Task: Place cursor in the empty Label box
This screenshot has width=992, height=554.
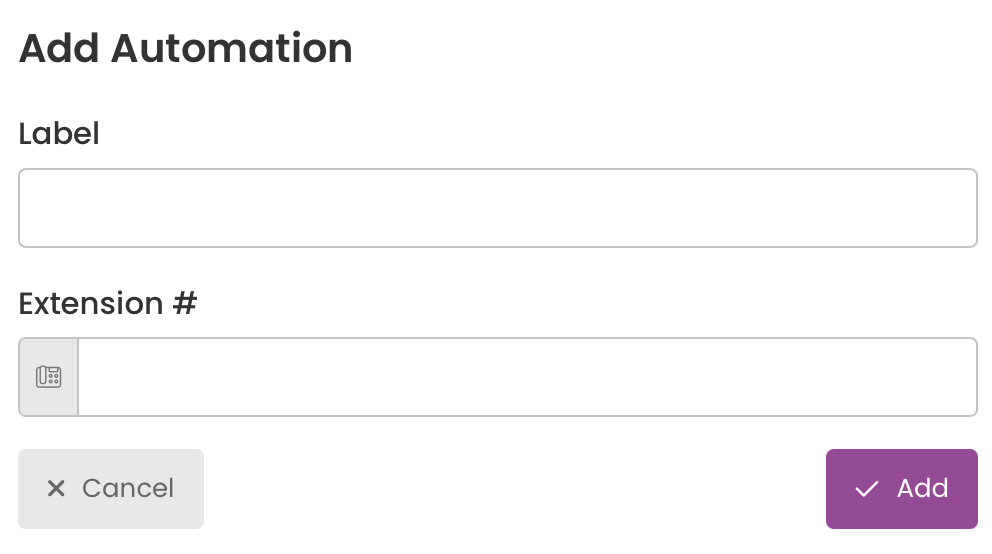Action: point(498,208)
